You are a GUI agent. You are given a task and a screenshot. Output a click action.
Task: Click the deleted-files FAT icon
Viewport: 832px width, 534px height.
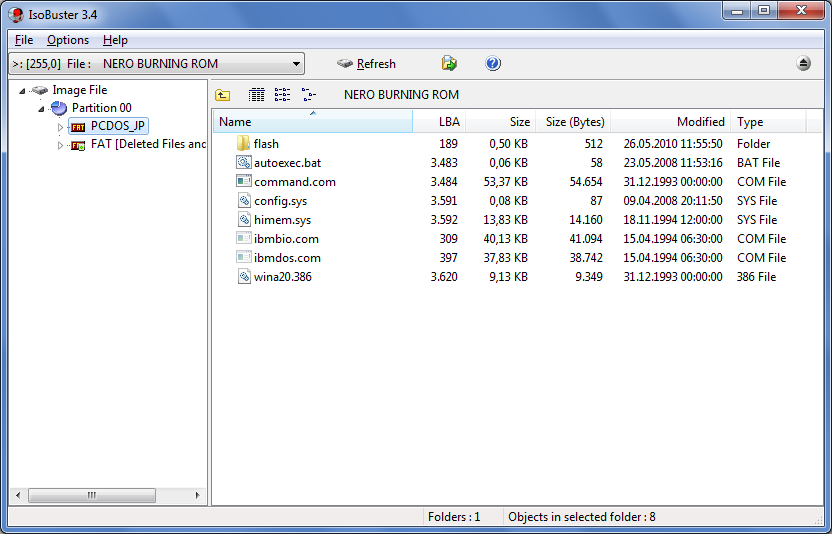[78, 145]
